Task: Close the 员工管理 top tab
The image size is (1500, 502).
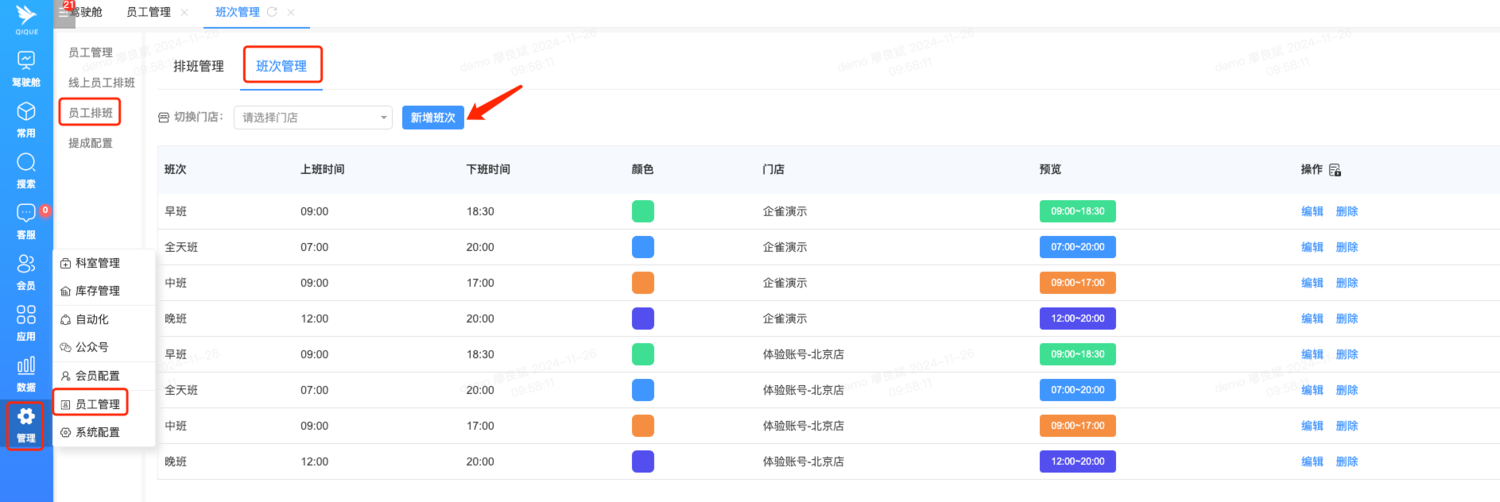Action: pyautogui.click(x=184, y=12)
